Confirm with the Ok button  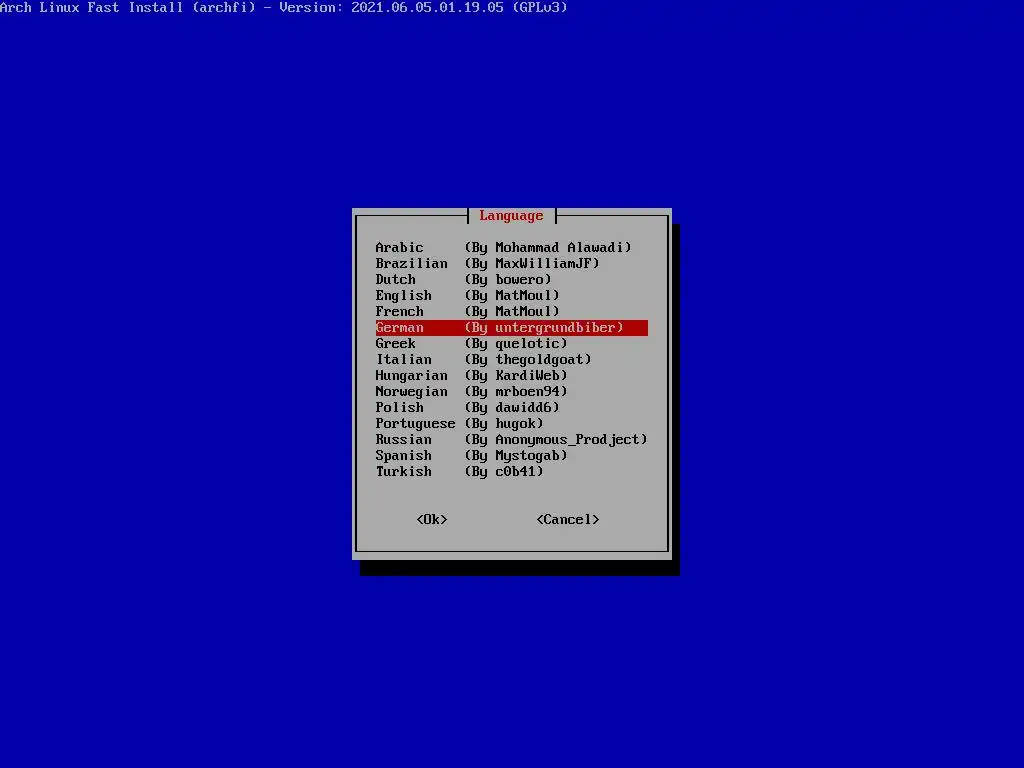tap(432, 519)
